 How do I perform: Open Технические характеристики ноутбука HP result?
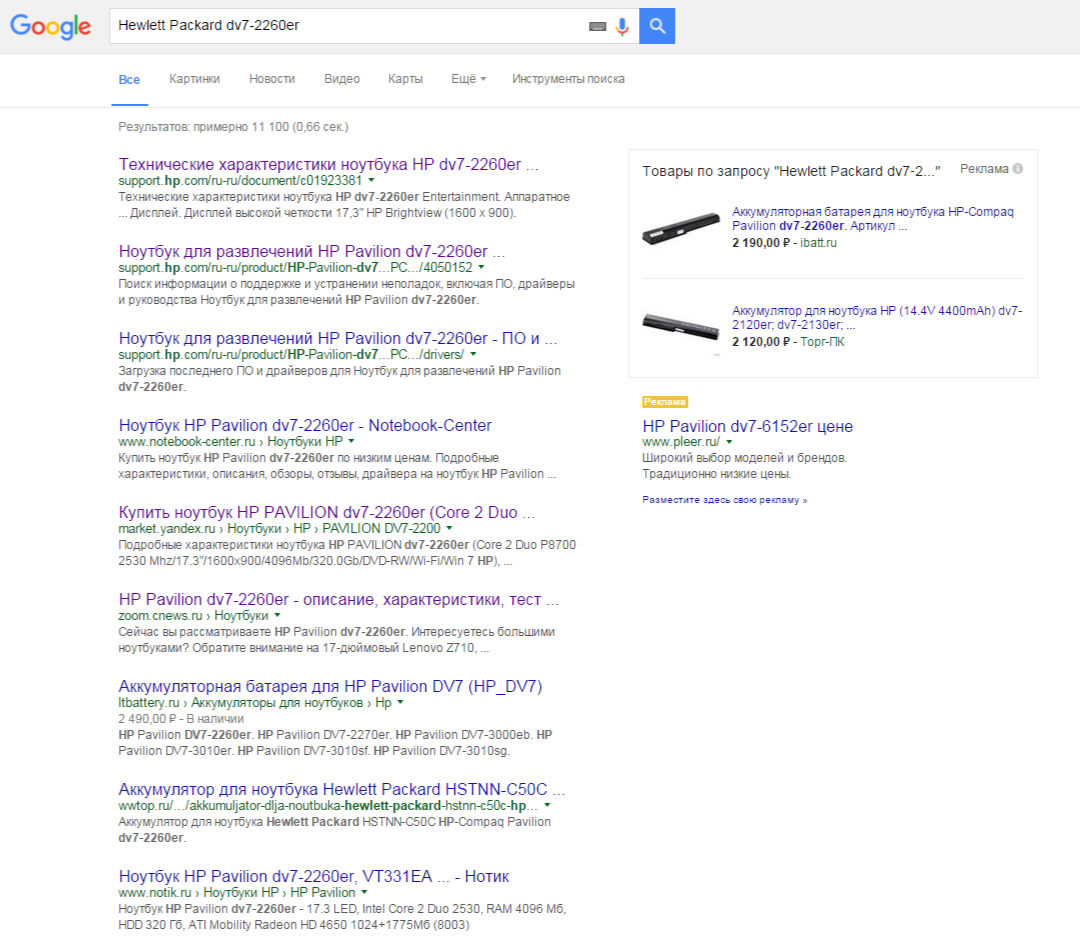coord(328,165)
